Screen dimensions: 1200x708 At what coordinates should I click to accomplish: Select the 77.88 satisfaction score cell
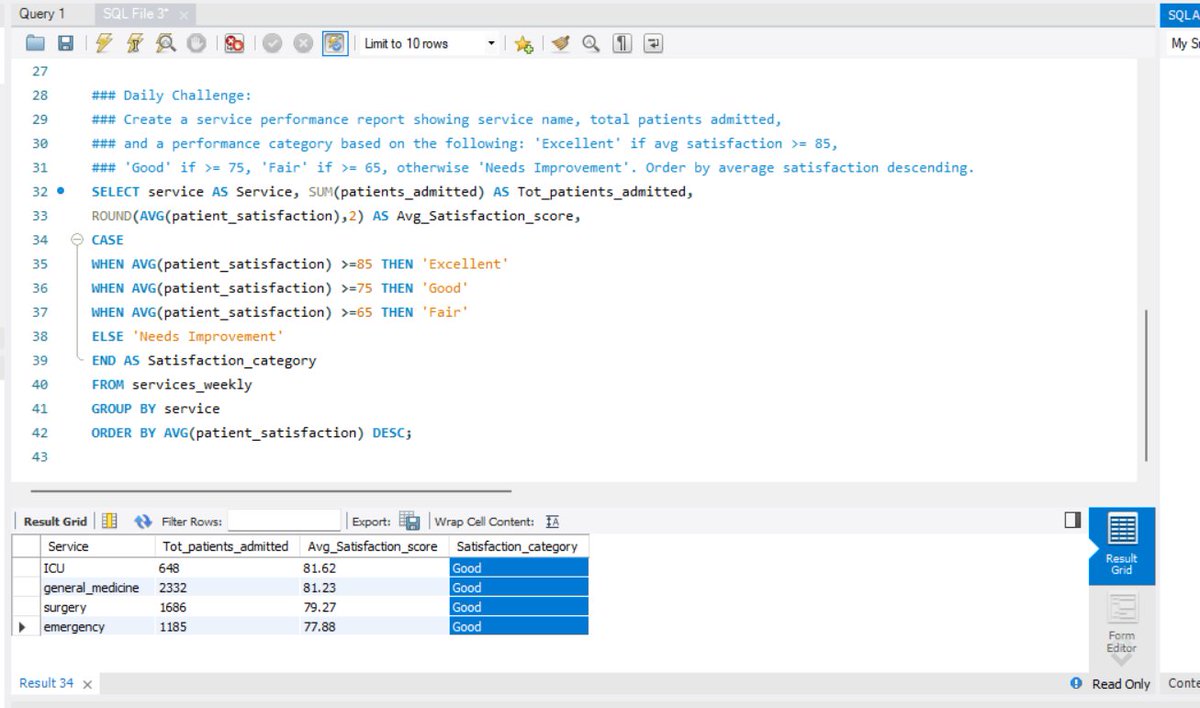point(372,627)
